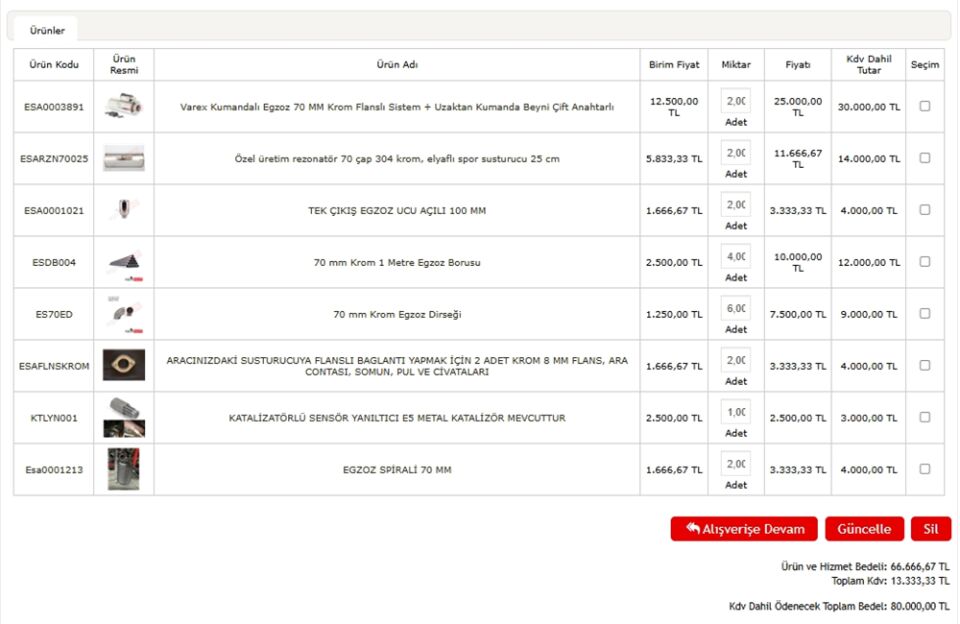This screenshot has height=624, width=960.
Task: Click the Ürün ve Hizmet Bedeli amount
Action: coord(920,566)
